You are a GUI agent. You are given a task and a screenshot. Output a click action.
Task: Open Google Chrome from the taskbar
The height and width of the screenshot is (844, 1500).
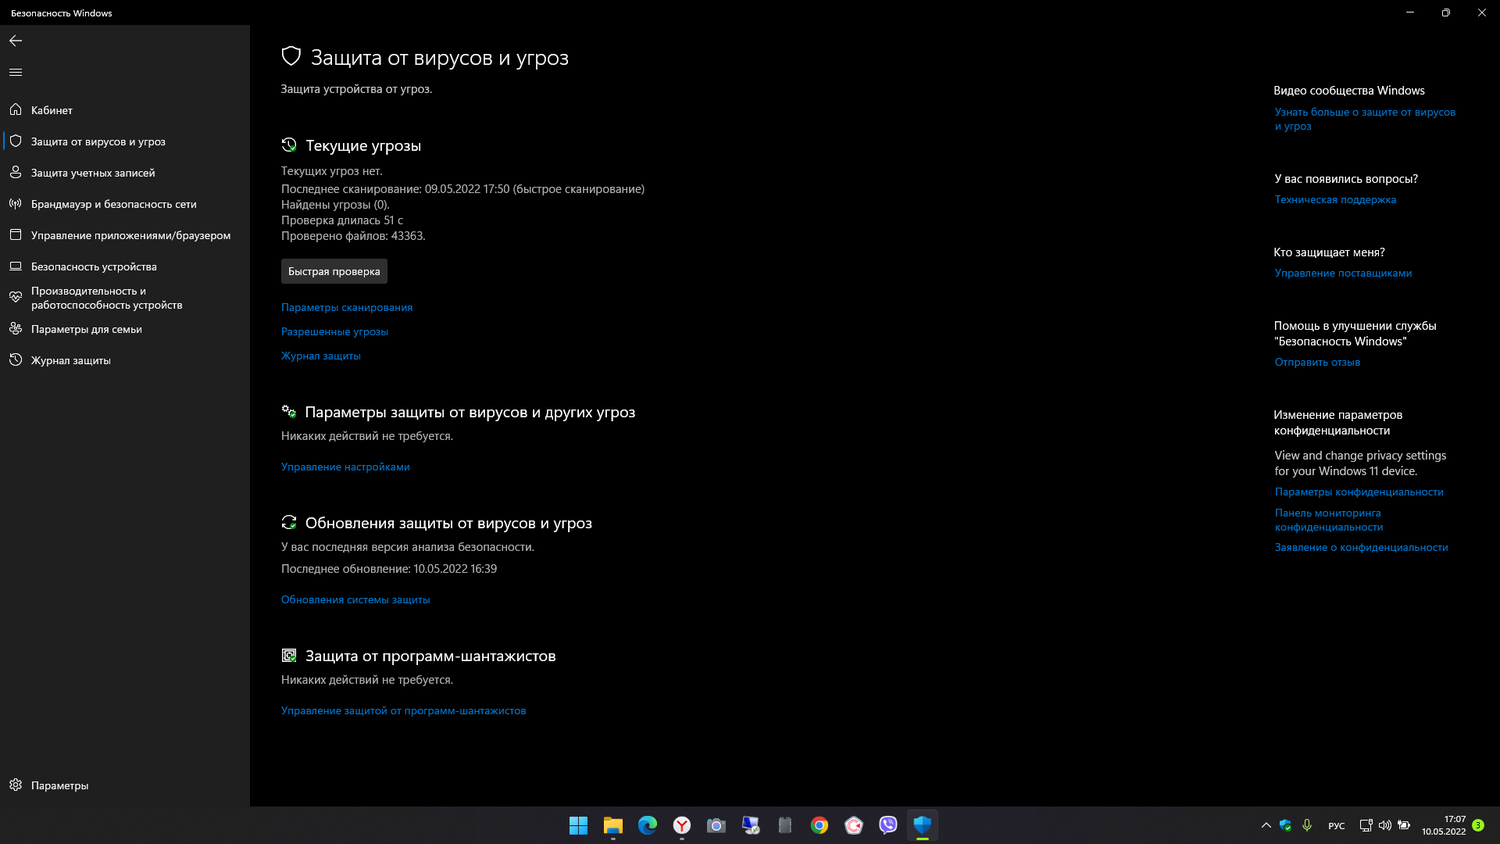[819, 826]
